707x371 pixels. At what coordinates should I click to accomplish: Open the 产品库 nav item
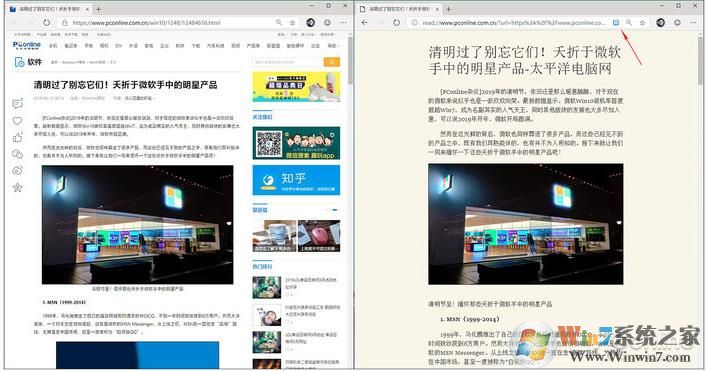point(253,46)
